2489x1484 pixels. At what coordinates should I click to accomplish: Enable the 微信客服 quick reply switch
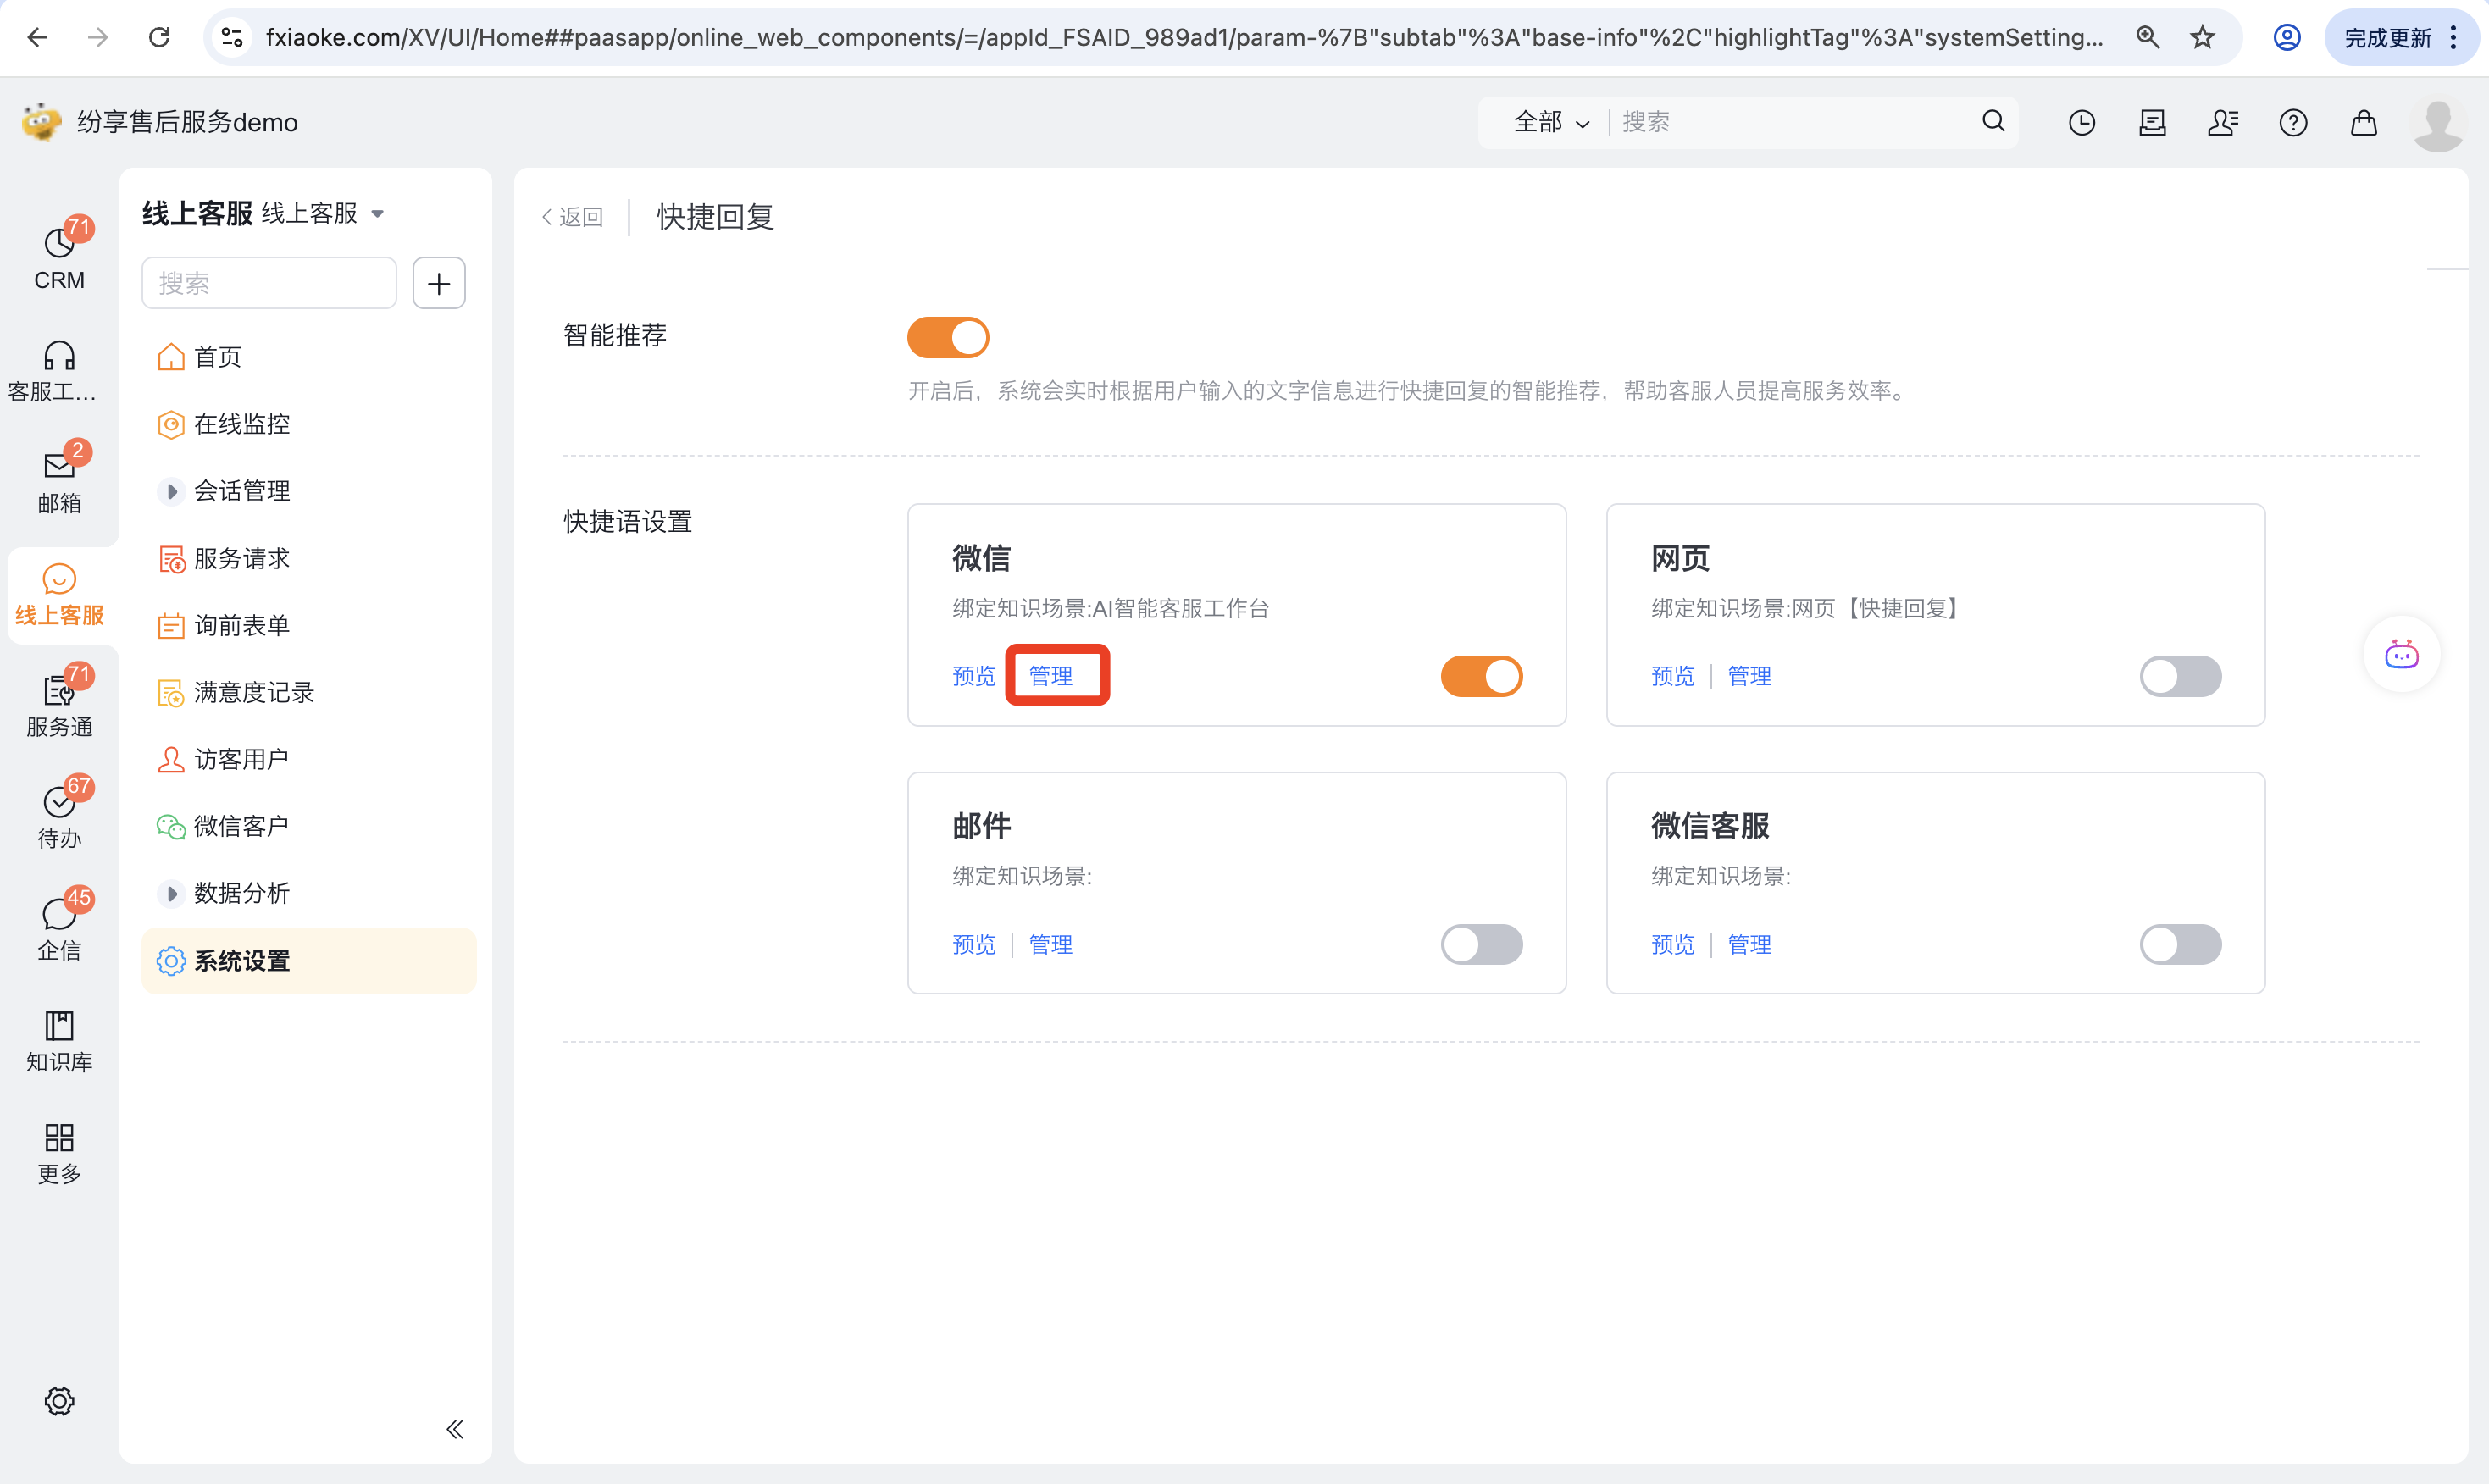(2179, 944)
